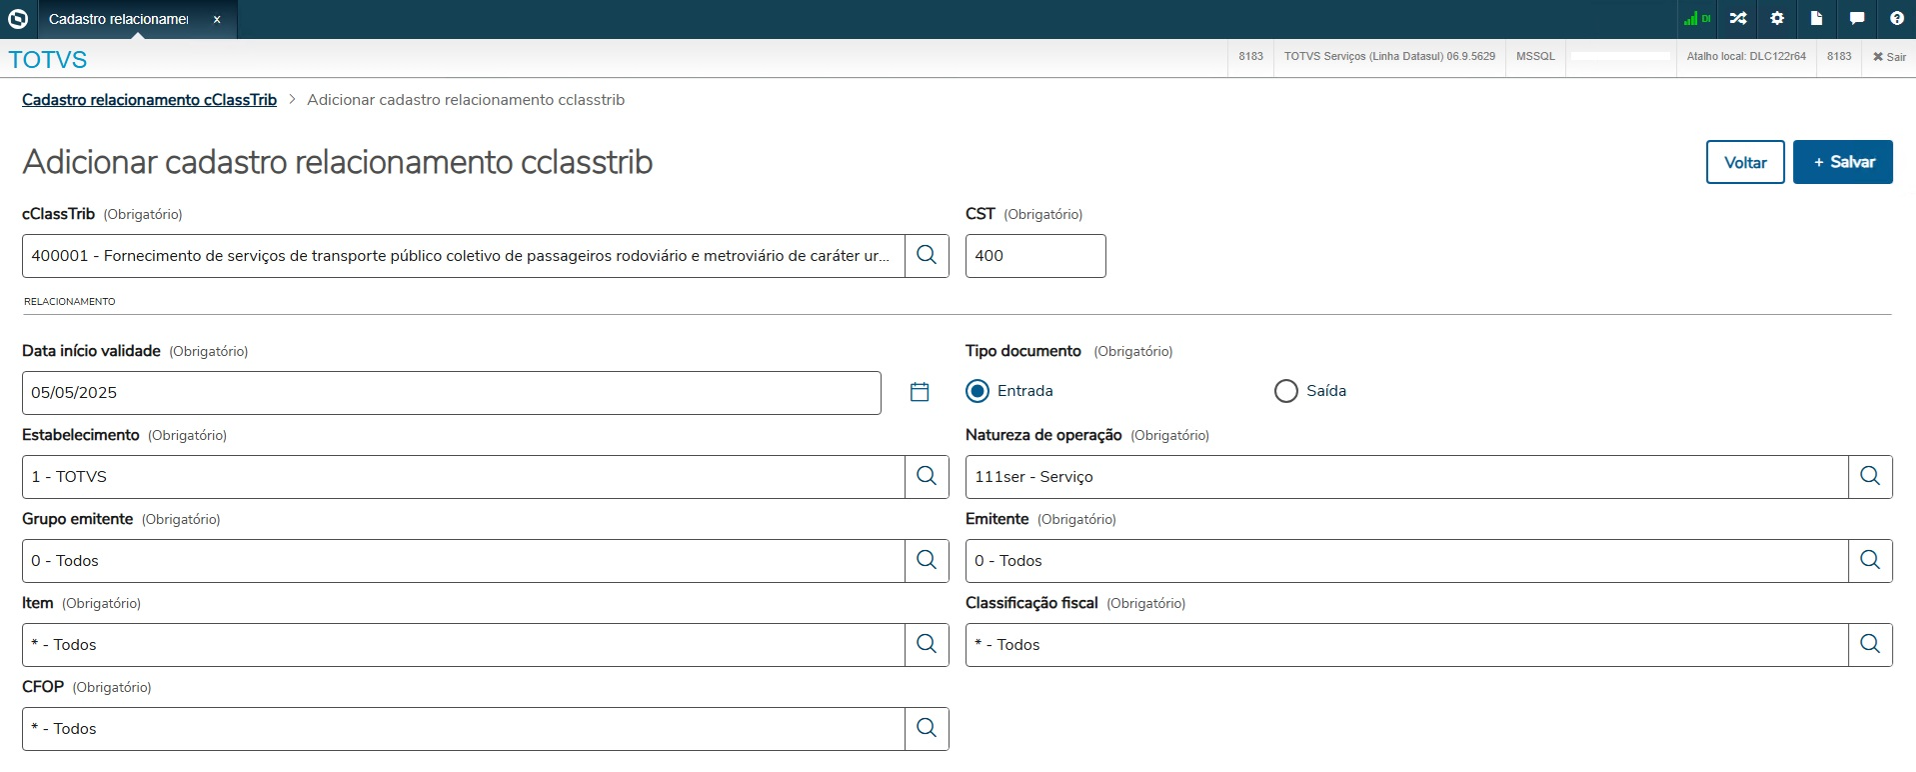Click the Voltar button

[1745, 162]
